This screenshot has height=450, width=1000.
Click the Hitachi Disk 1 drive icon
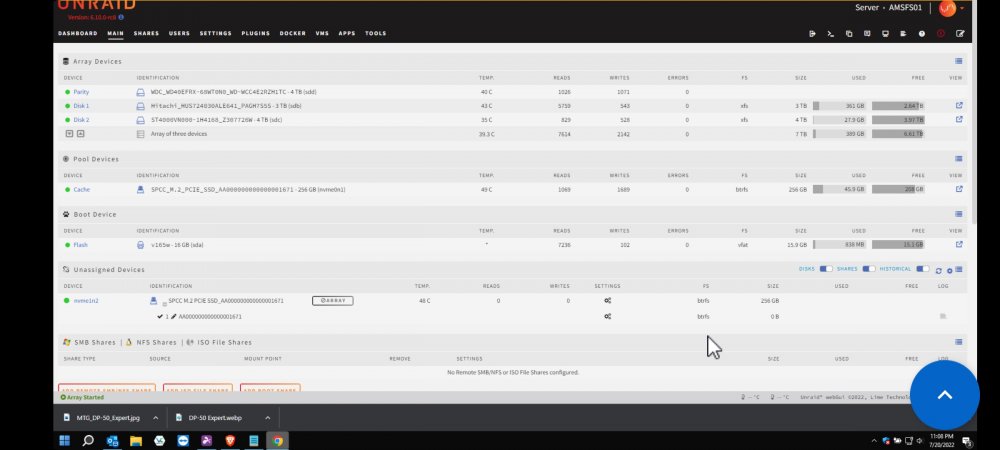click(x=140, y=106)
